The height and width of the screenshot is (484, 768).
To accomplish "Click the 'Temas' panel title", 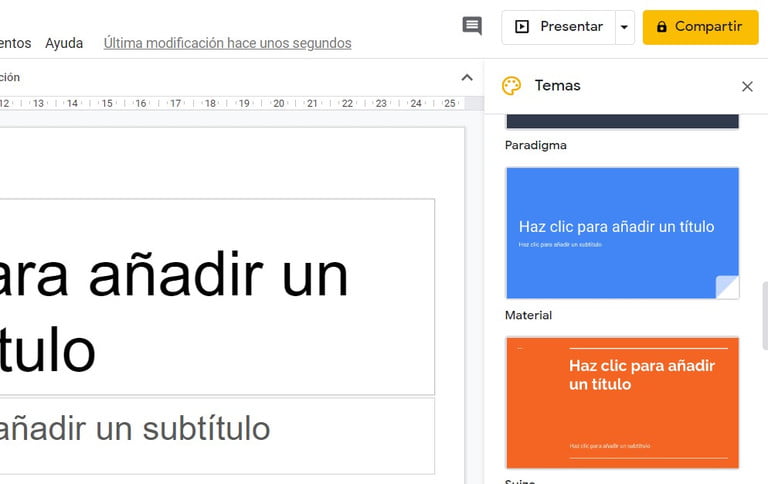I will 557,86.
